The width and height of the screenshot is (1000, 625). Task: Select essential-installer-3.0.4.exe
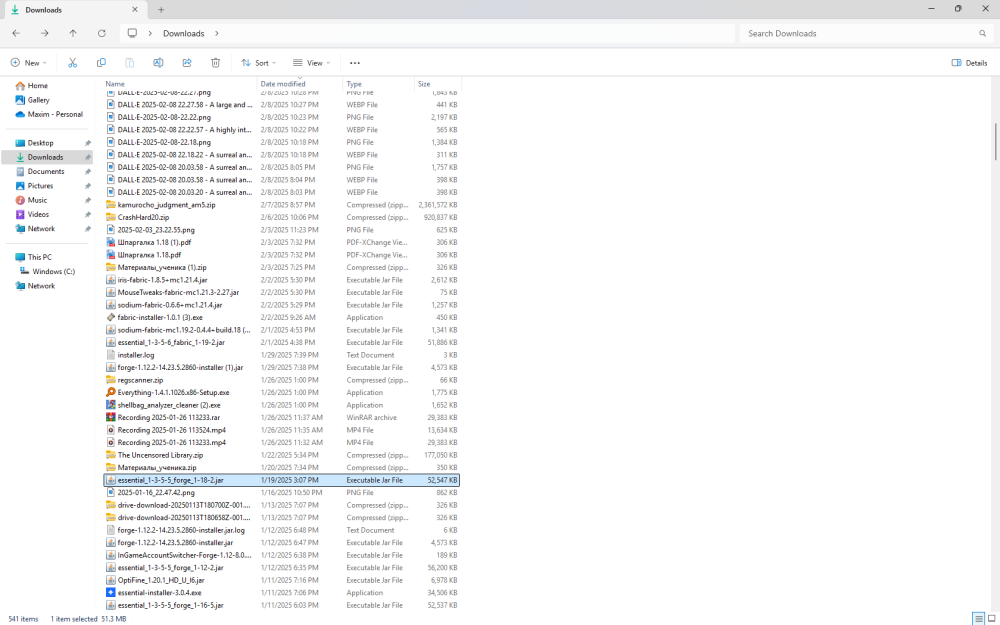tap(281, 592)
